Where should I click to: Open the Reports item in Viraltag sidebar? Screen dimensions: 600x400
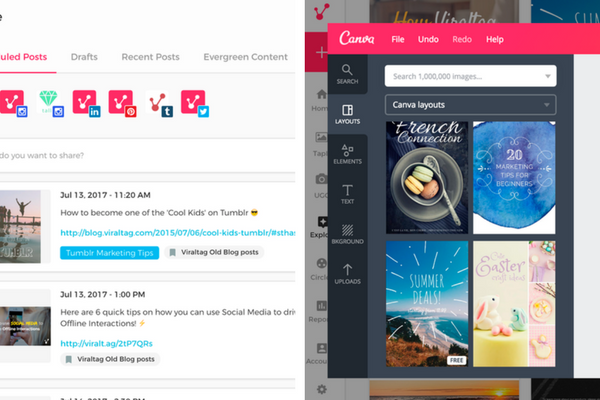(320, 311)
